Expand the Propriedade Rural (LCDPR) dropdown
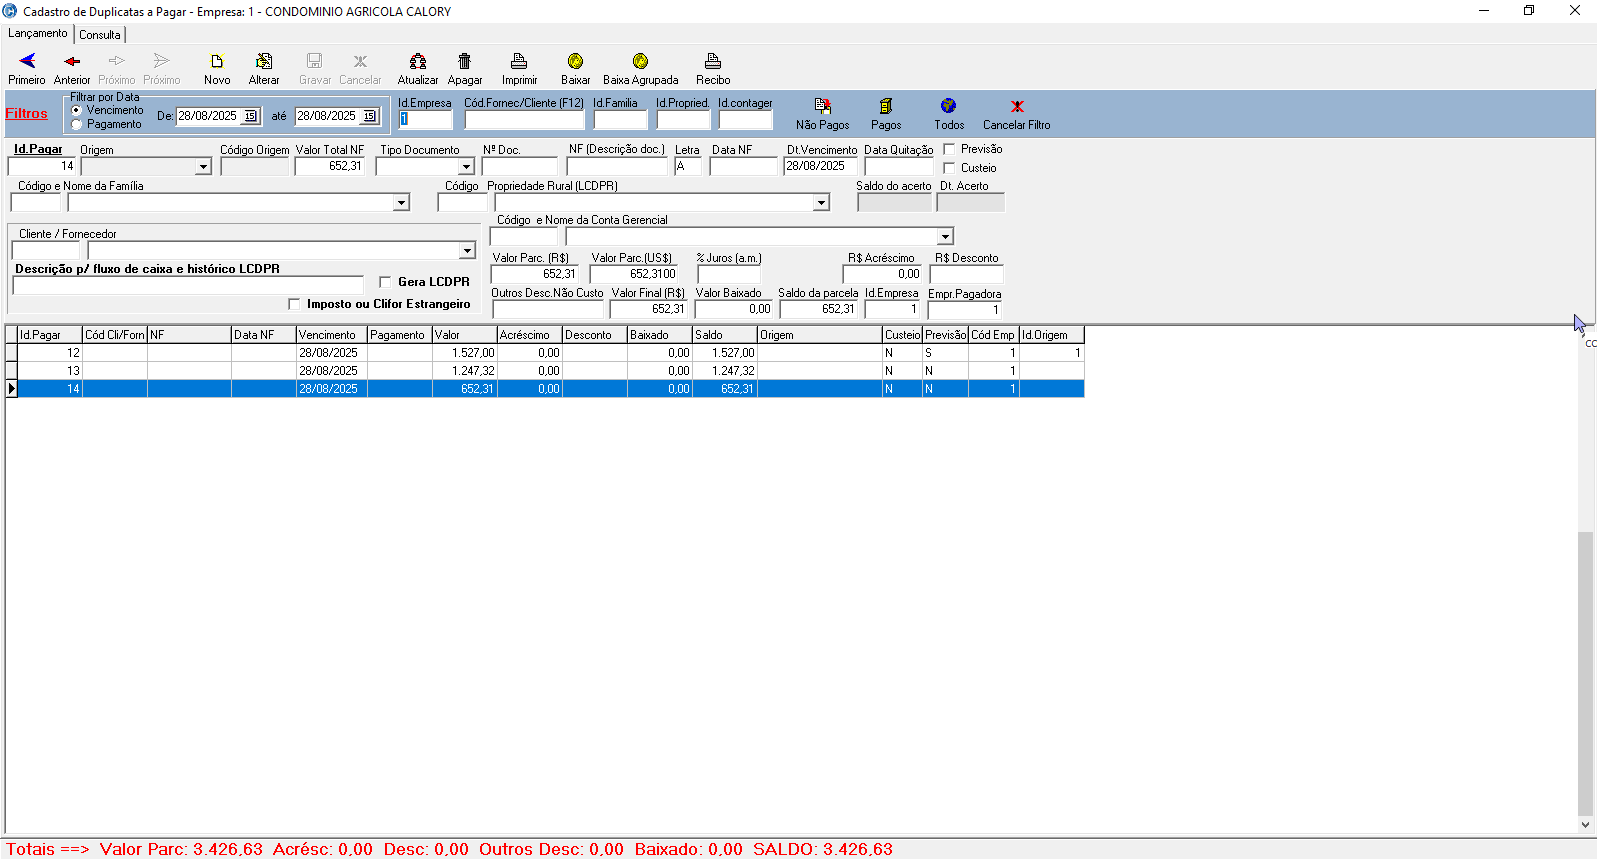Viewport: 1597px width, 859px height. (821, 203)
